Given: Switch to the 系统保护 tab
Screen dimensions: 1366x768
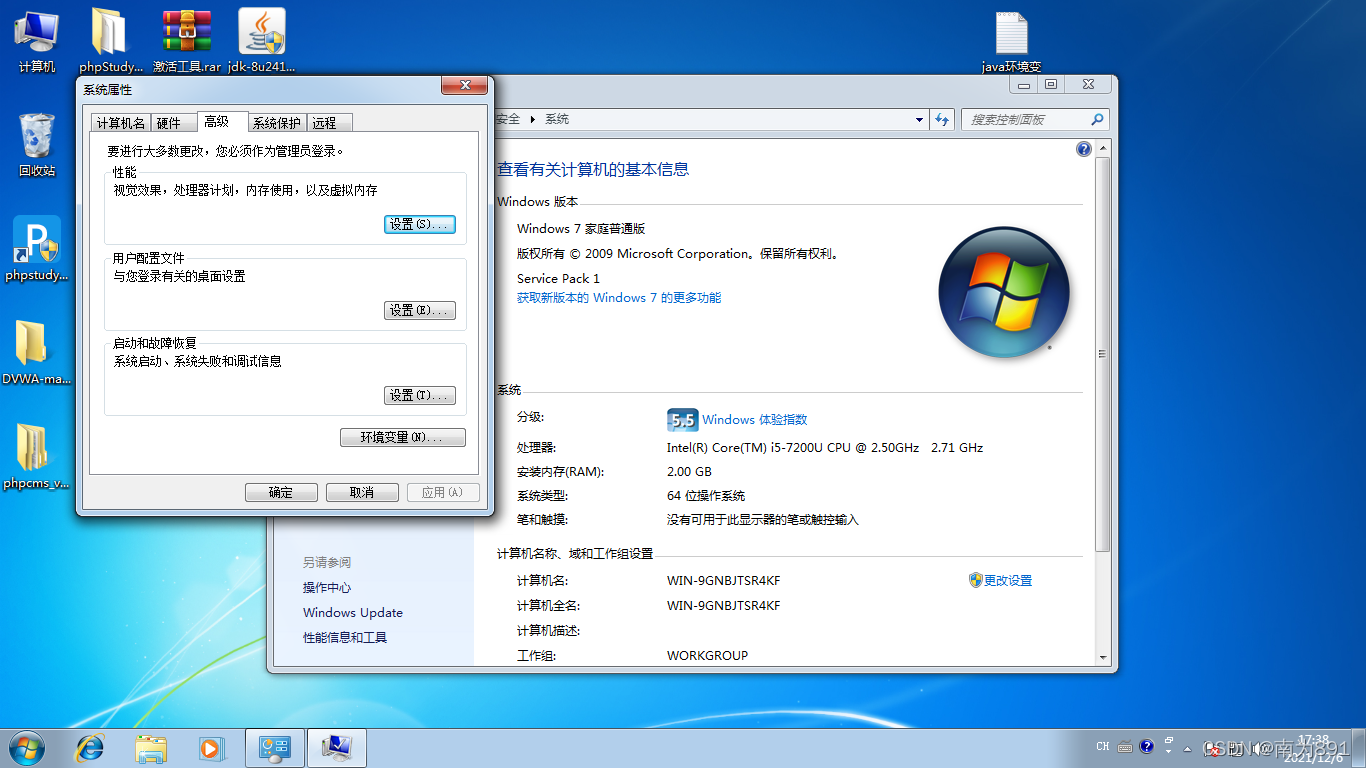Looking at the screenshot, I should 277,123.
